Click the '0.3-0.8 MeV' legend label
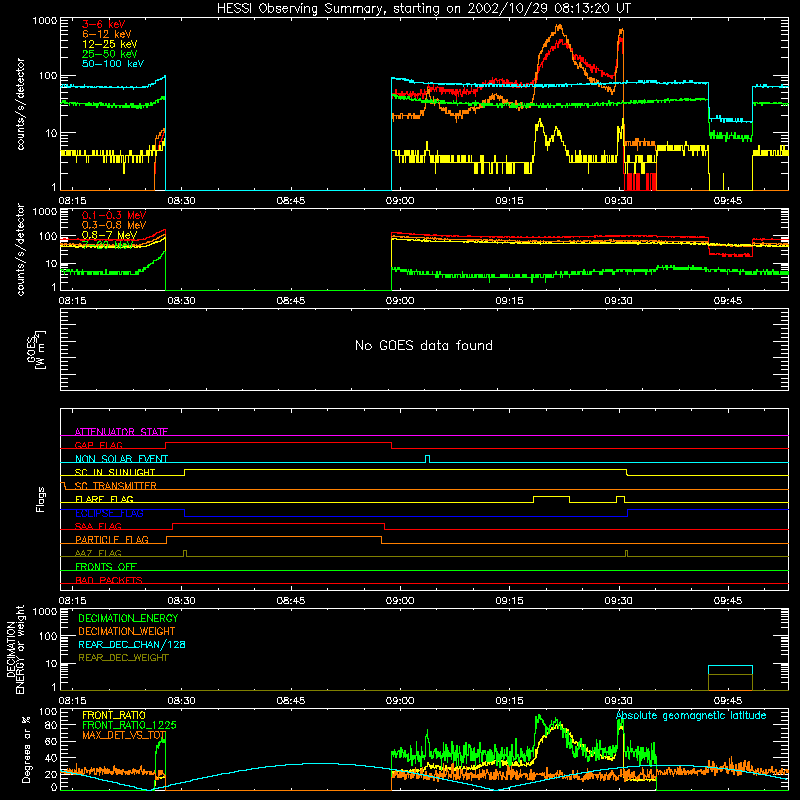 click(114, 225)
